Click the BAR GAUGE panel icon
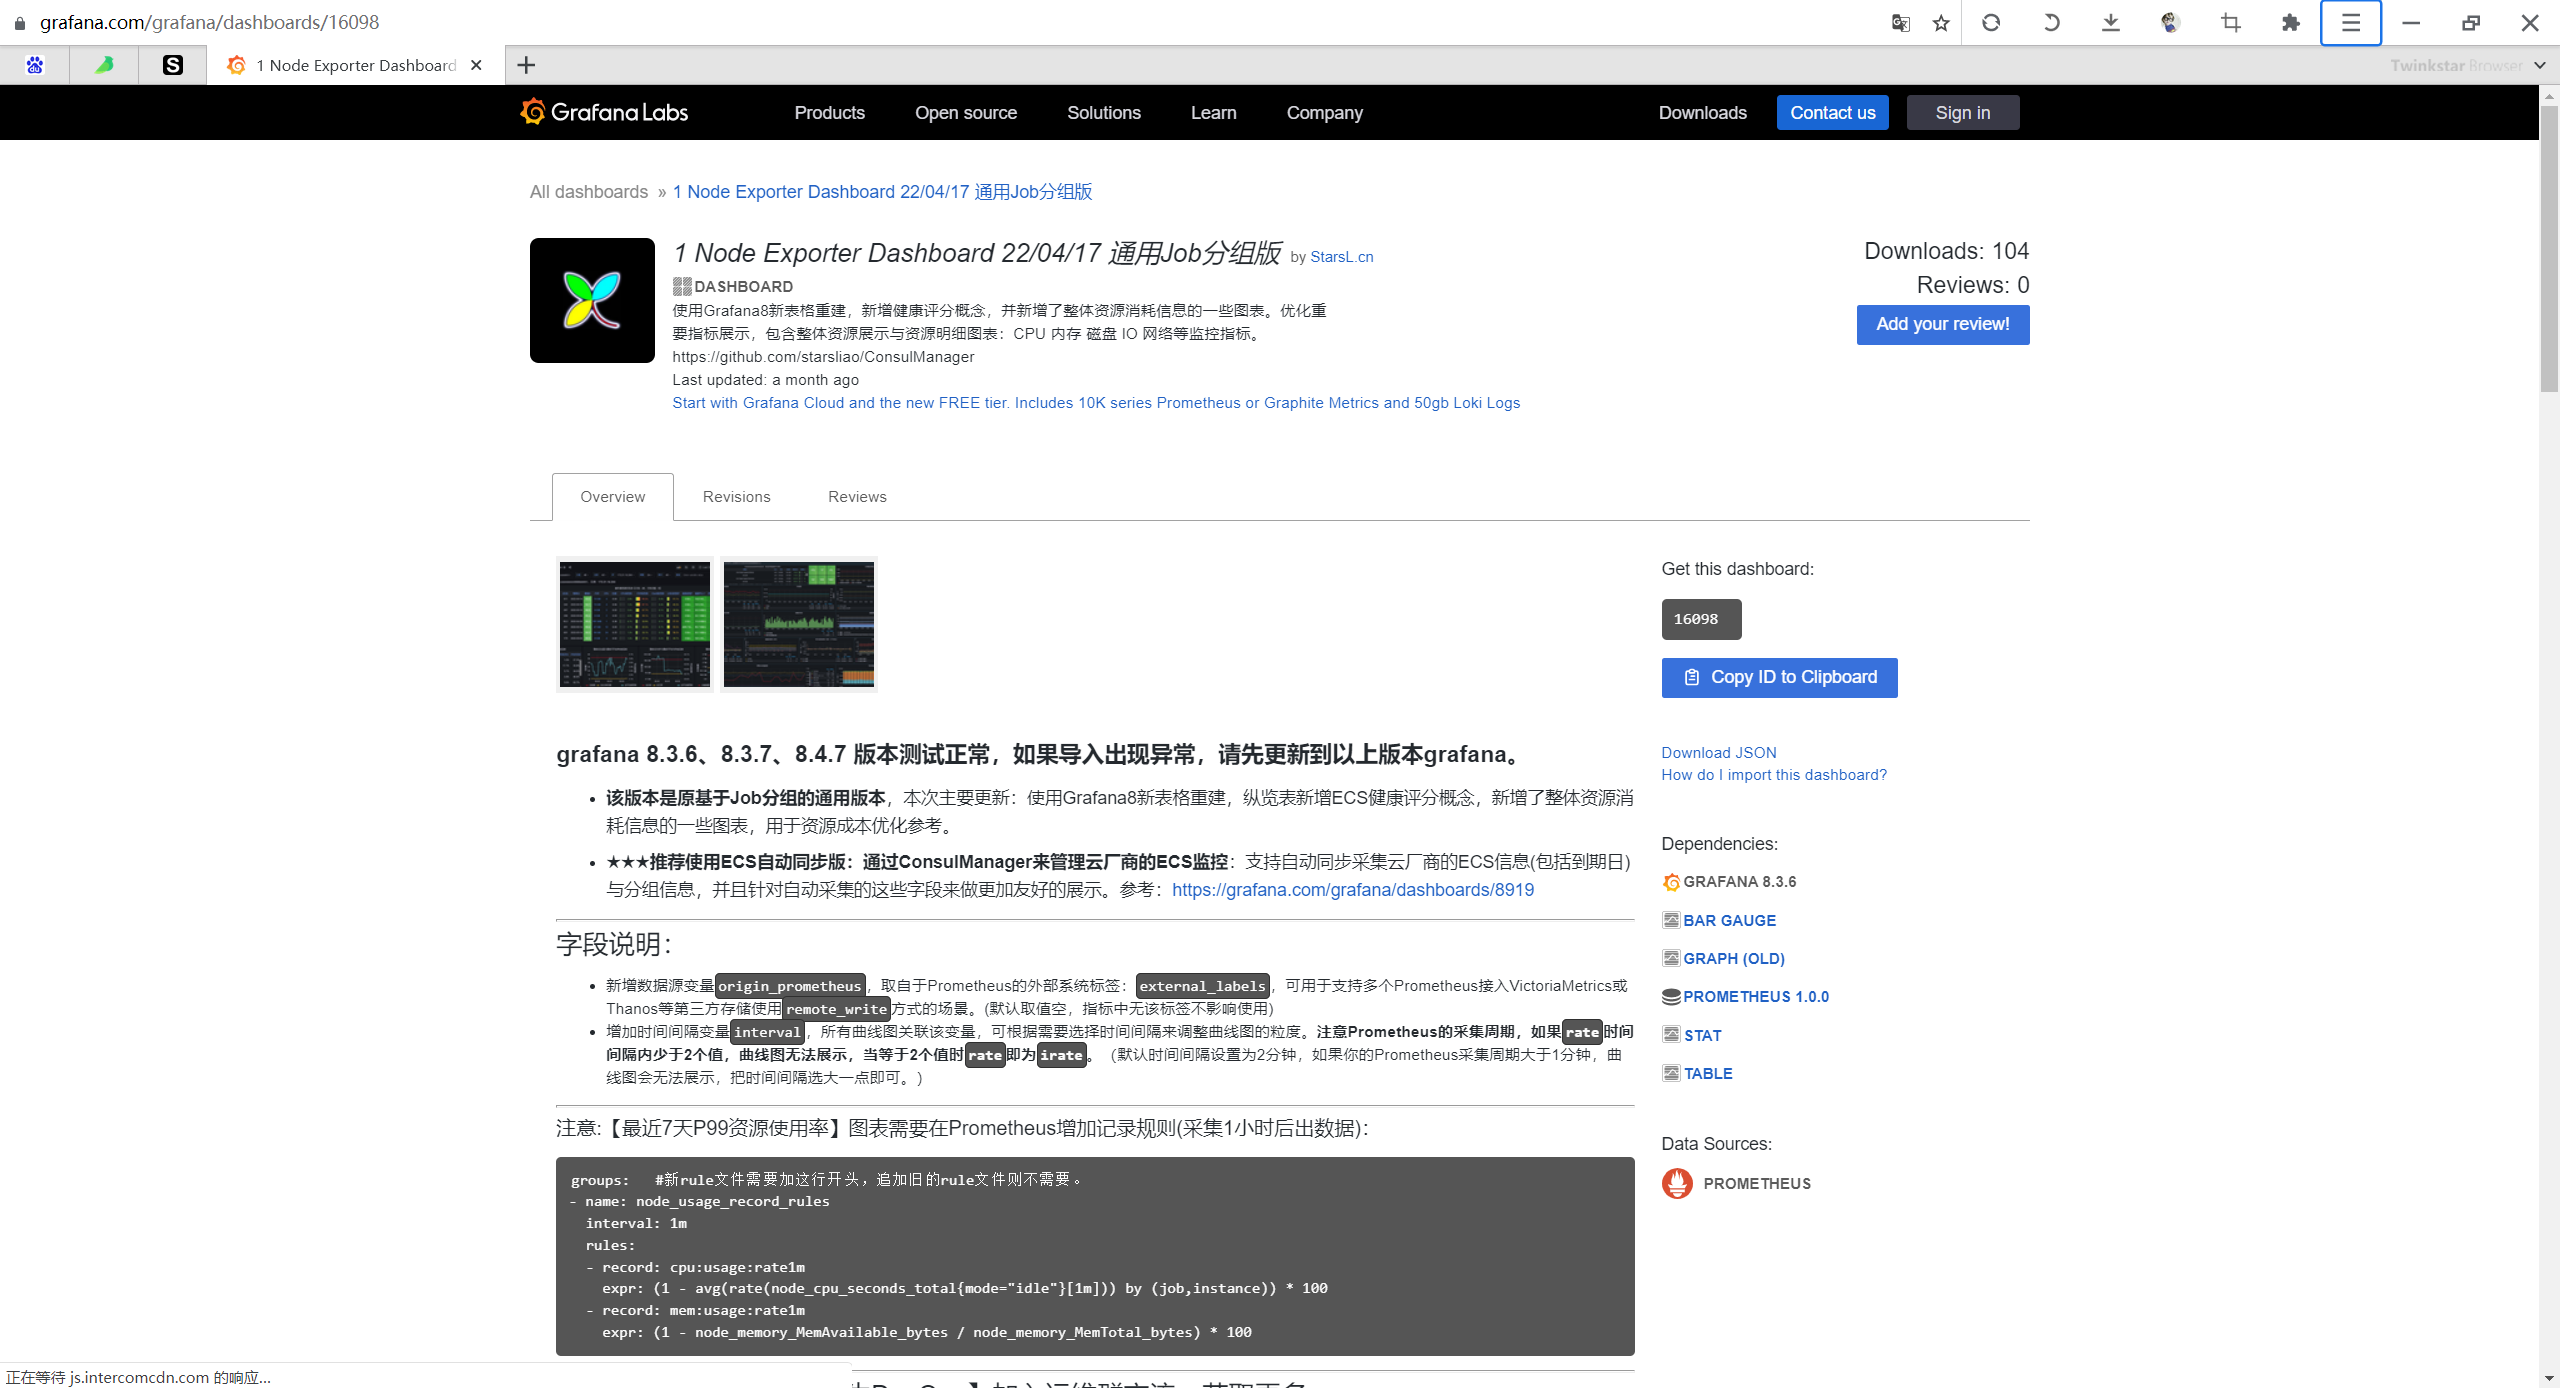 [x=1671, y=920]
